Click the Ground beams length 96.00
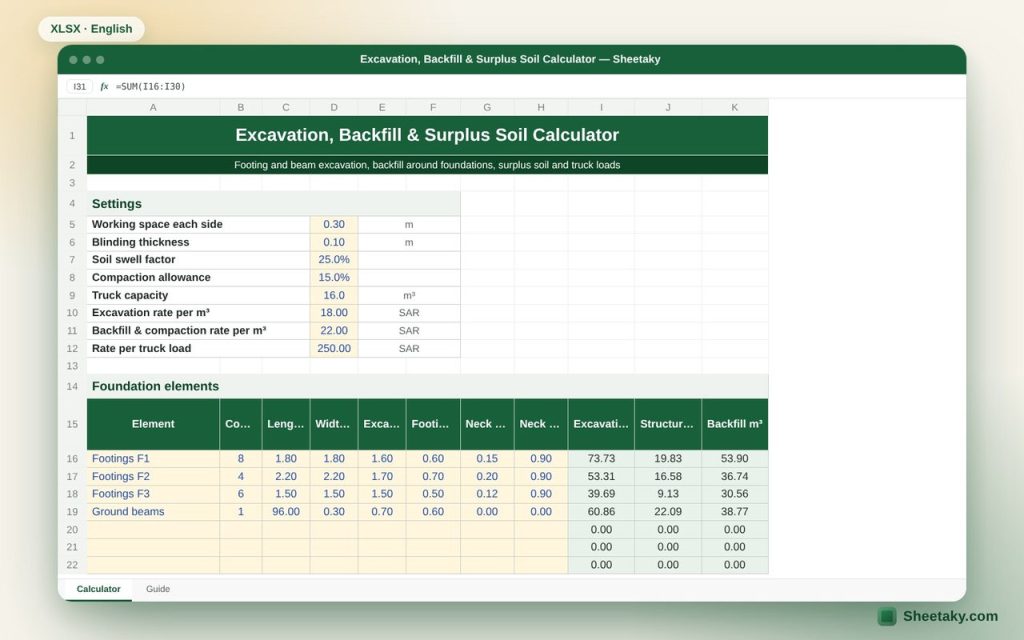1024x640 pixels. coord(286,511)
